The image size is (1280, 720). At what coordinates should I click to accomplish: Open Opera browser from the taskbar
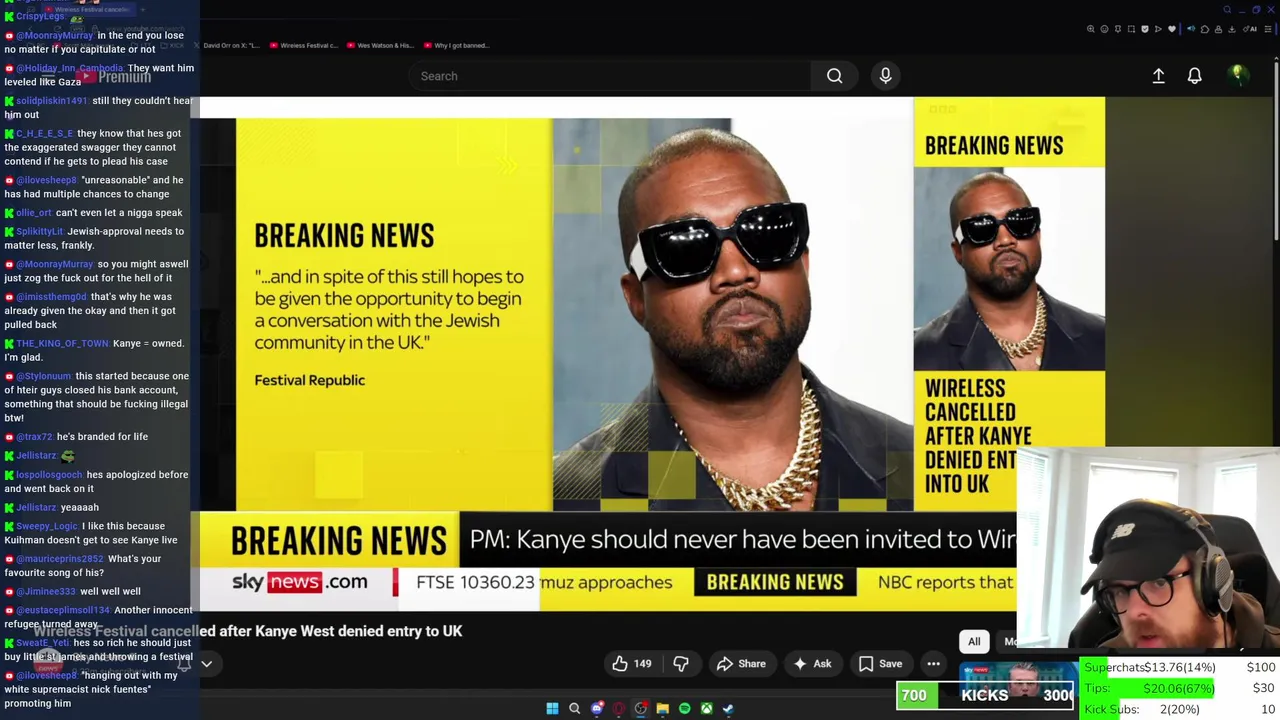(x=619, y=708)
